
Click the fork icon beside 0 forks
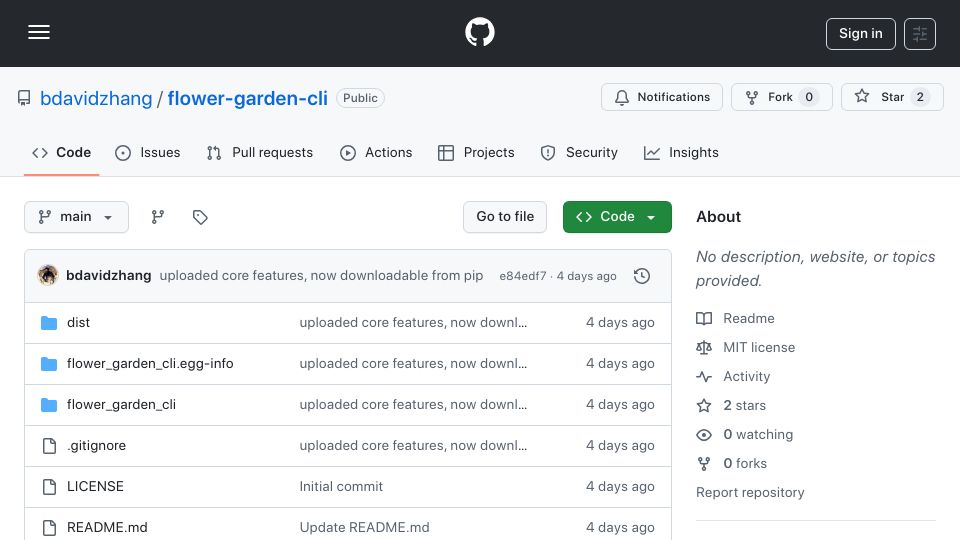click(704, 464)
